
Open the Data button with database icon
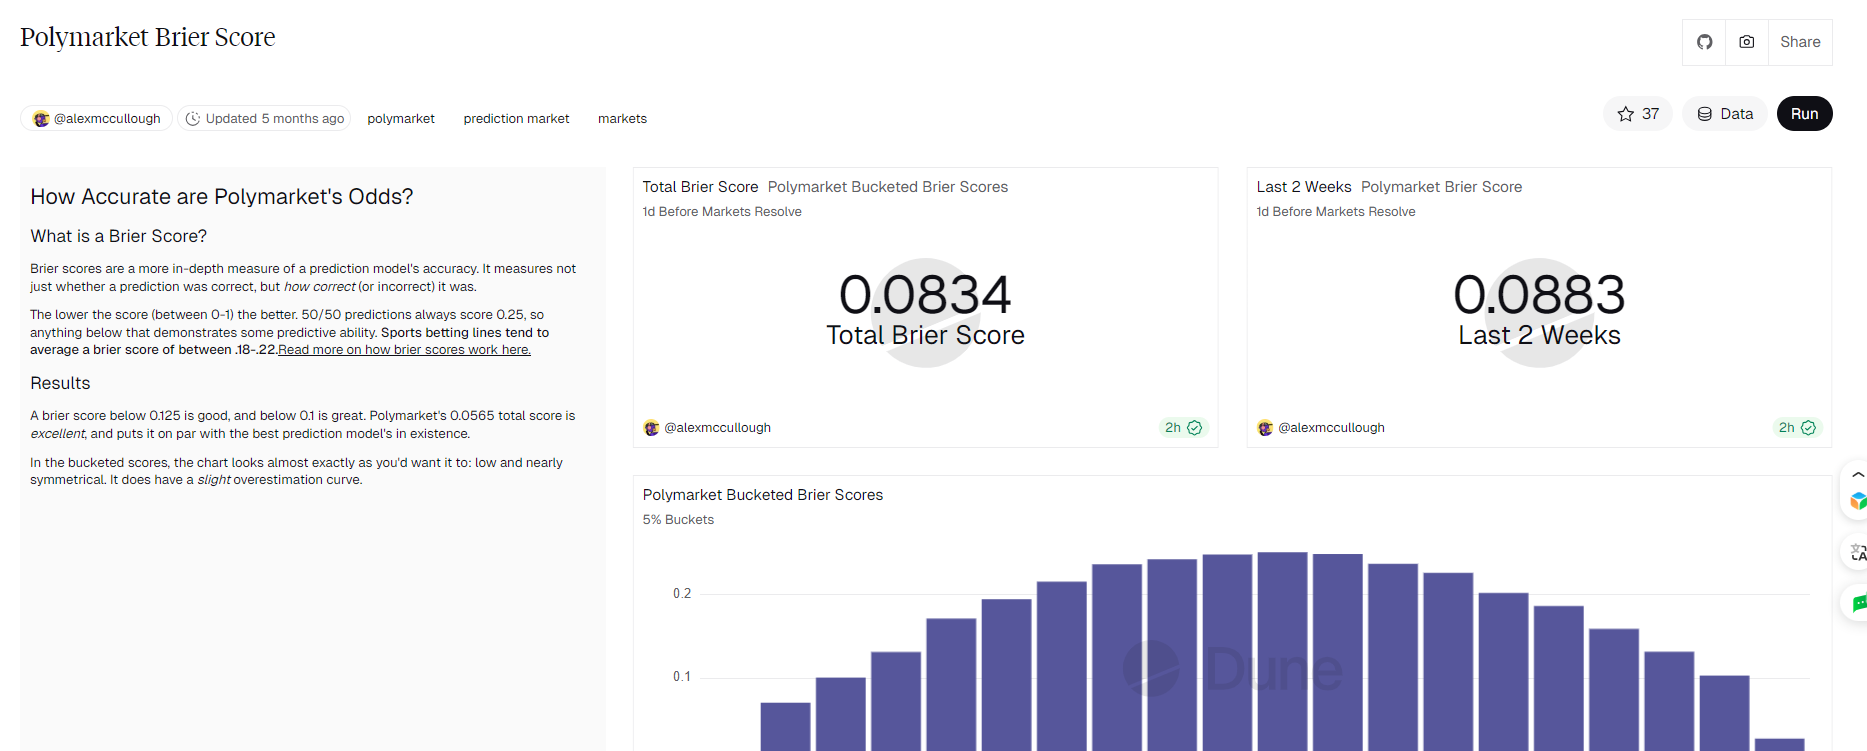tap(1725, 114)
